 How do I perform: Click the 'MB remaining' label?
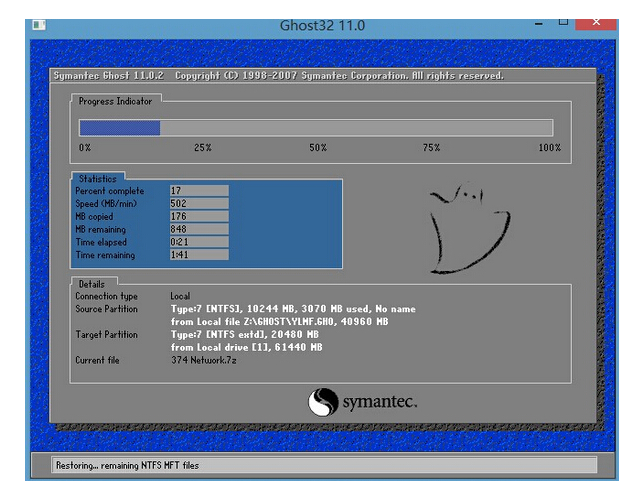101,229
